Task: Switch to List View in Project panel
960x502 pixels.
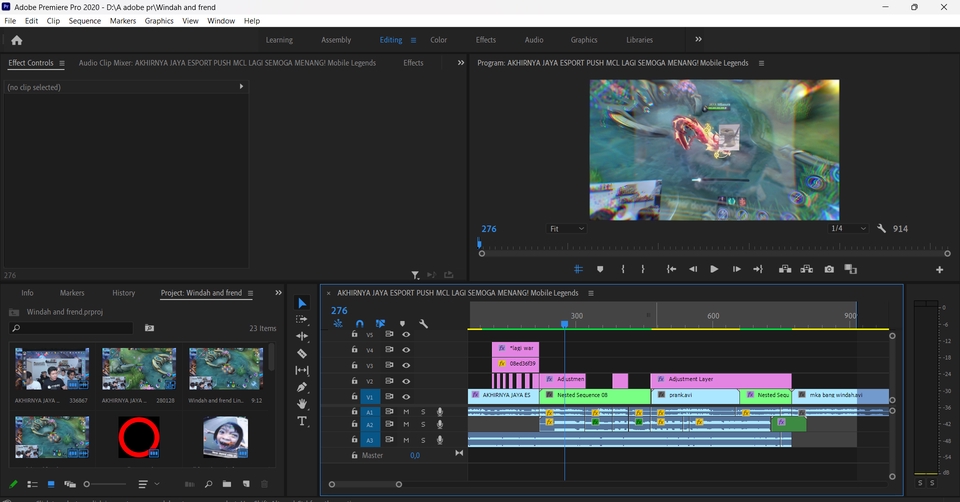Action: pos(32,484)
